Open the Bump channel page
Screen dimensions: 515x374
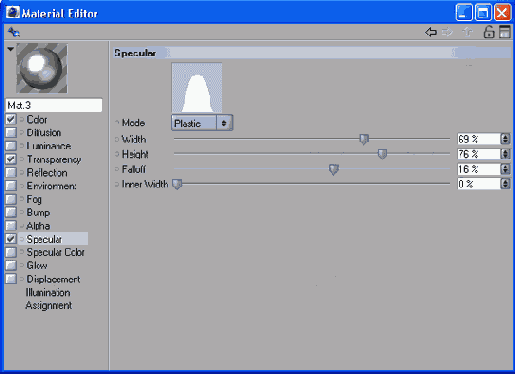pyautogui.click(x=38, y=212)
